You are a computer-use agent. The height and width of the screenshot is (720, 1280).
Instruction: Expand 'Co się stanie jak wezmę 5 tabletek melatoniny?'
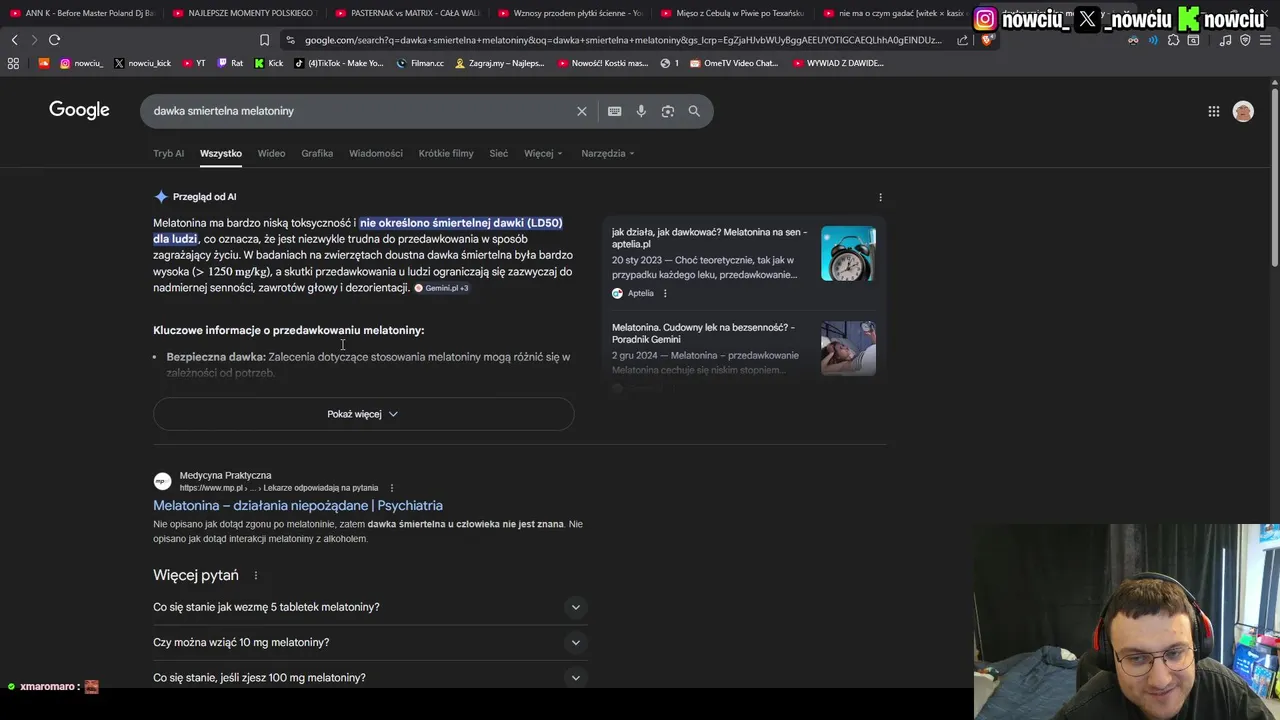[370, 607]
